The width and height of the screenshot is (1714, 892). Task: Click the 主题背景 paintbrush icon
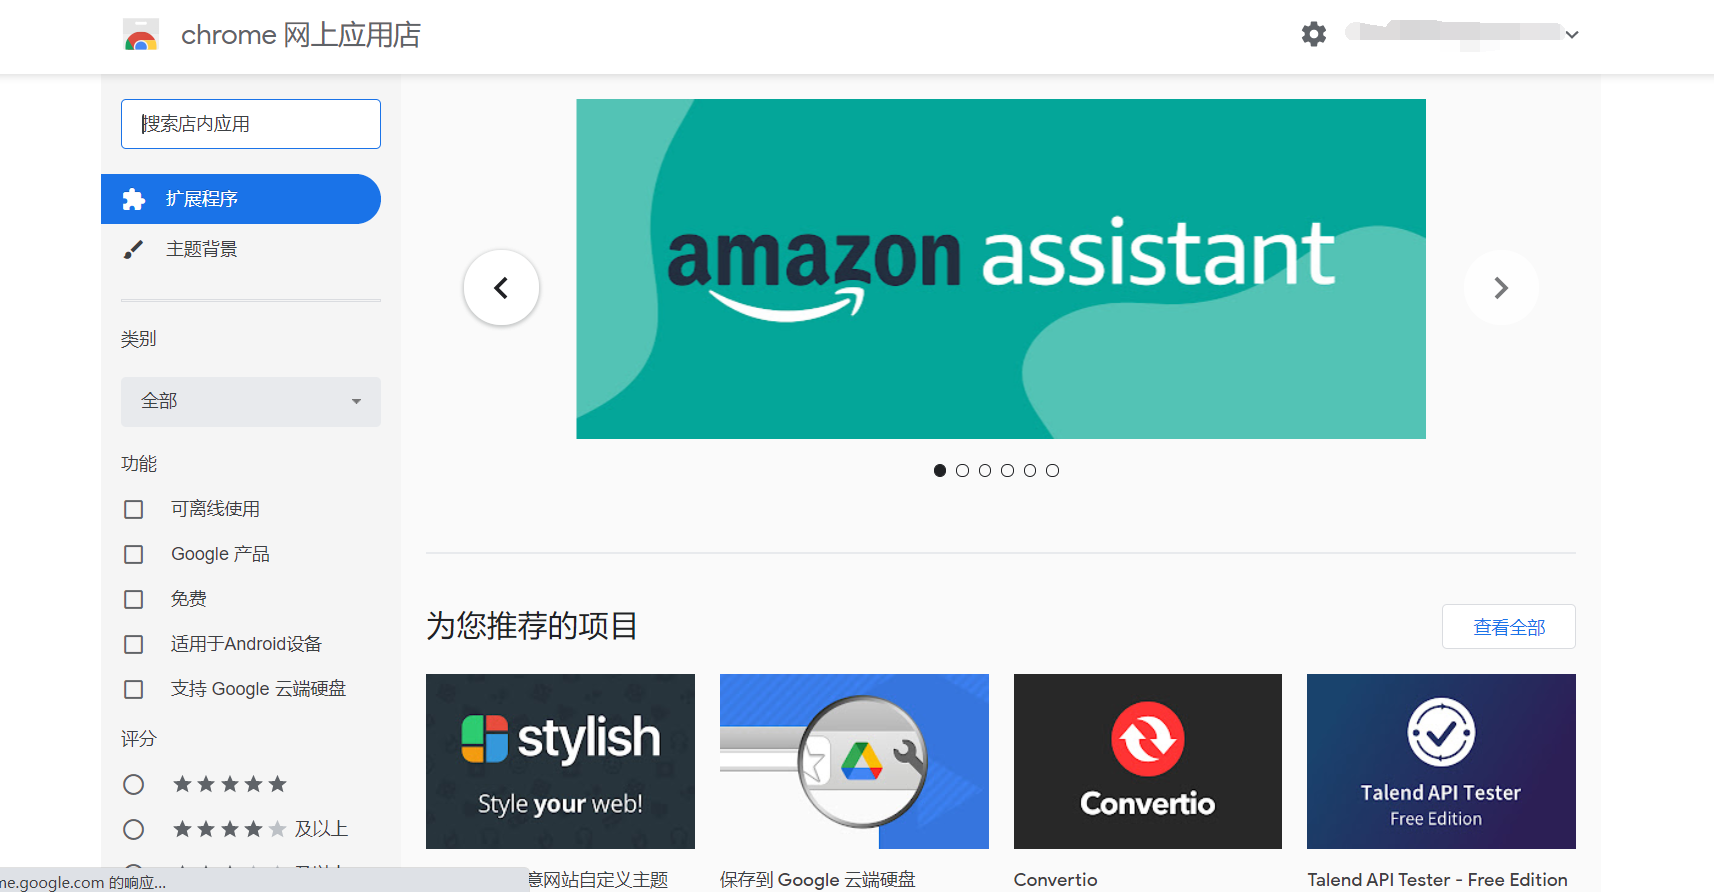click(133, 249)
